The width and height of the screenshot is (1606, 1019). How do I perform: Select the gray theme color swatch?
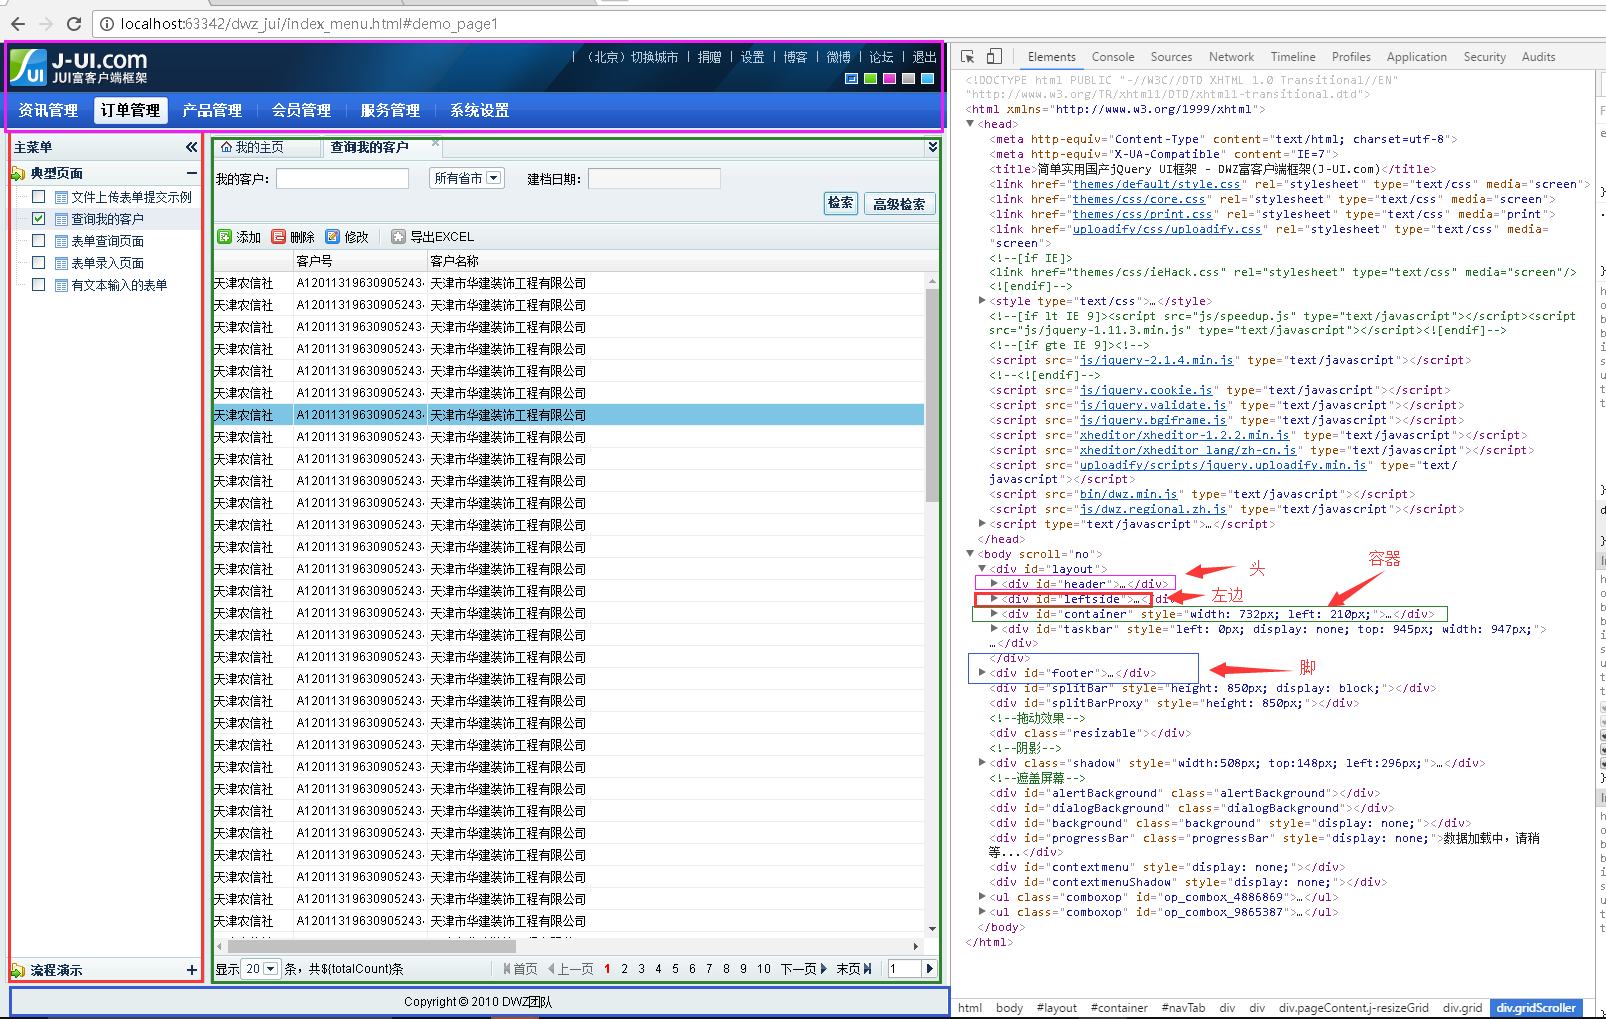click(x=908, y=78)
